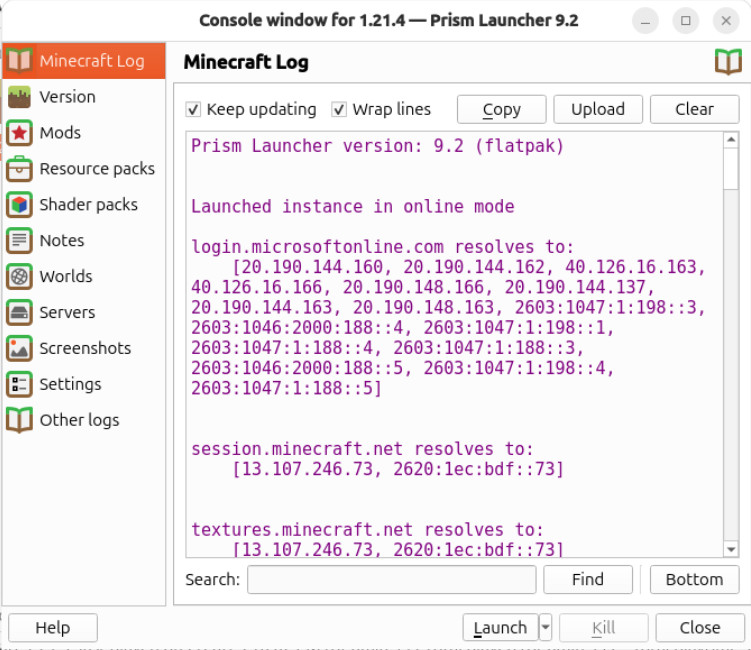Open the Notes page label
Viewport: 751px width, 650px height.
point(62,240)
